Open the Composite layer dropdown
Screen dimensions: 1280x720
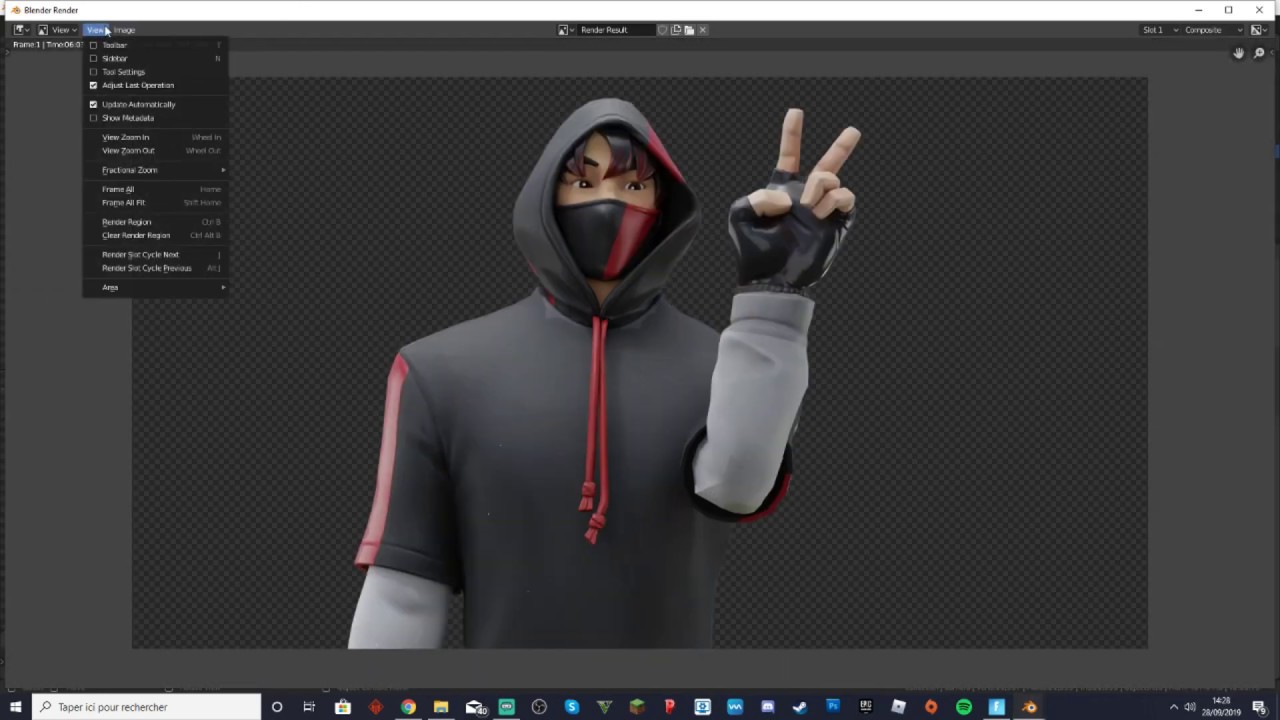click(1208, 30)
